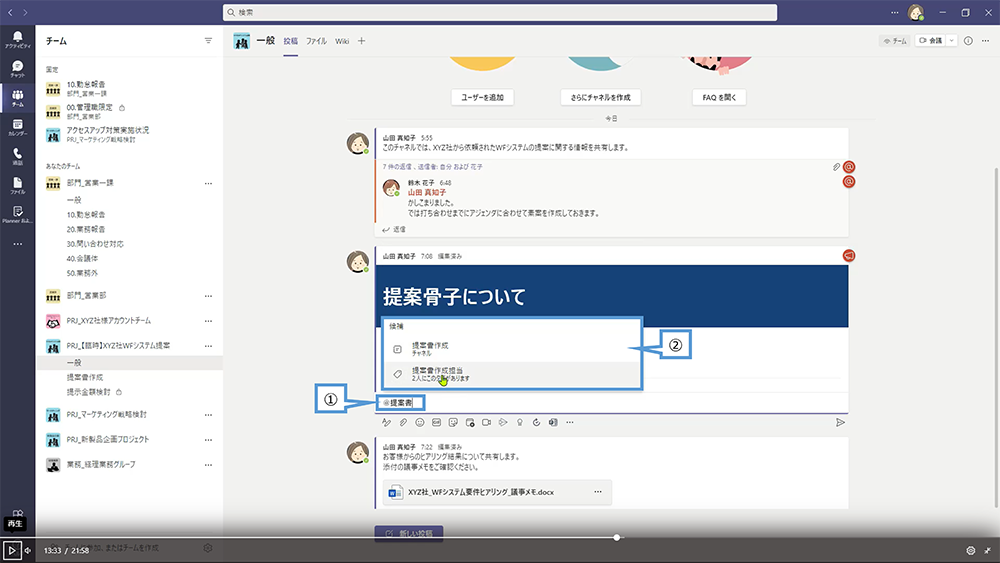Click the filter icon in teams panel header
Image resolution: width=1000 pixels, height=563 pixels.
(208, 40)
